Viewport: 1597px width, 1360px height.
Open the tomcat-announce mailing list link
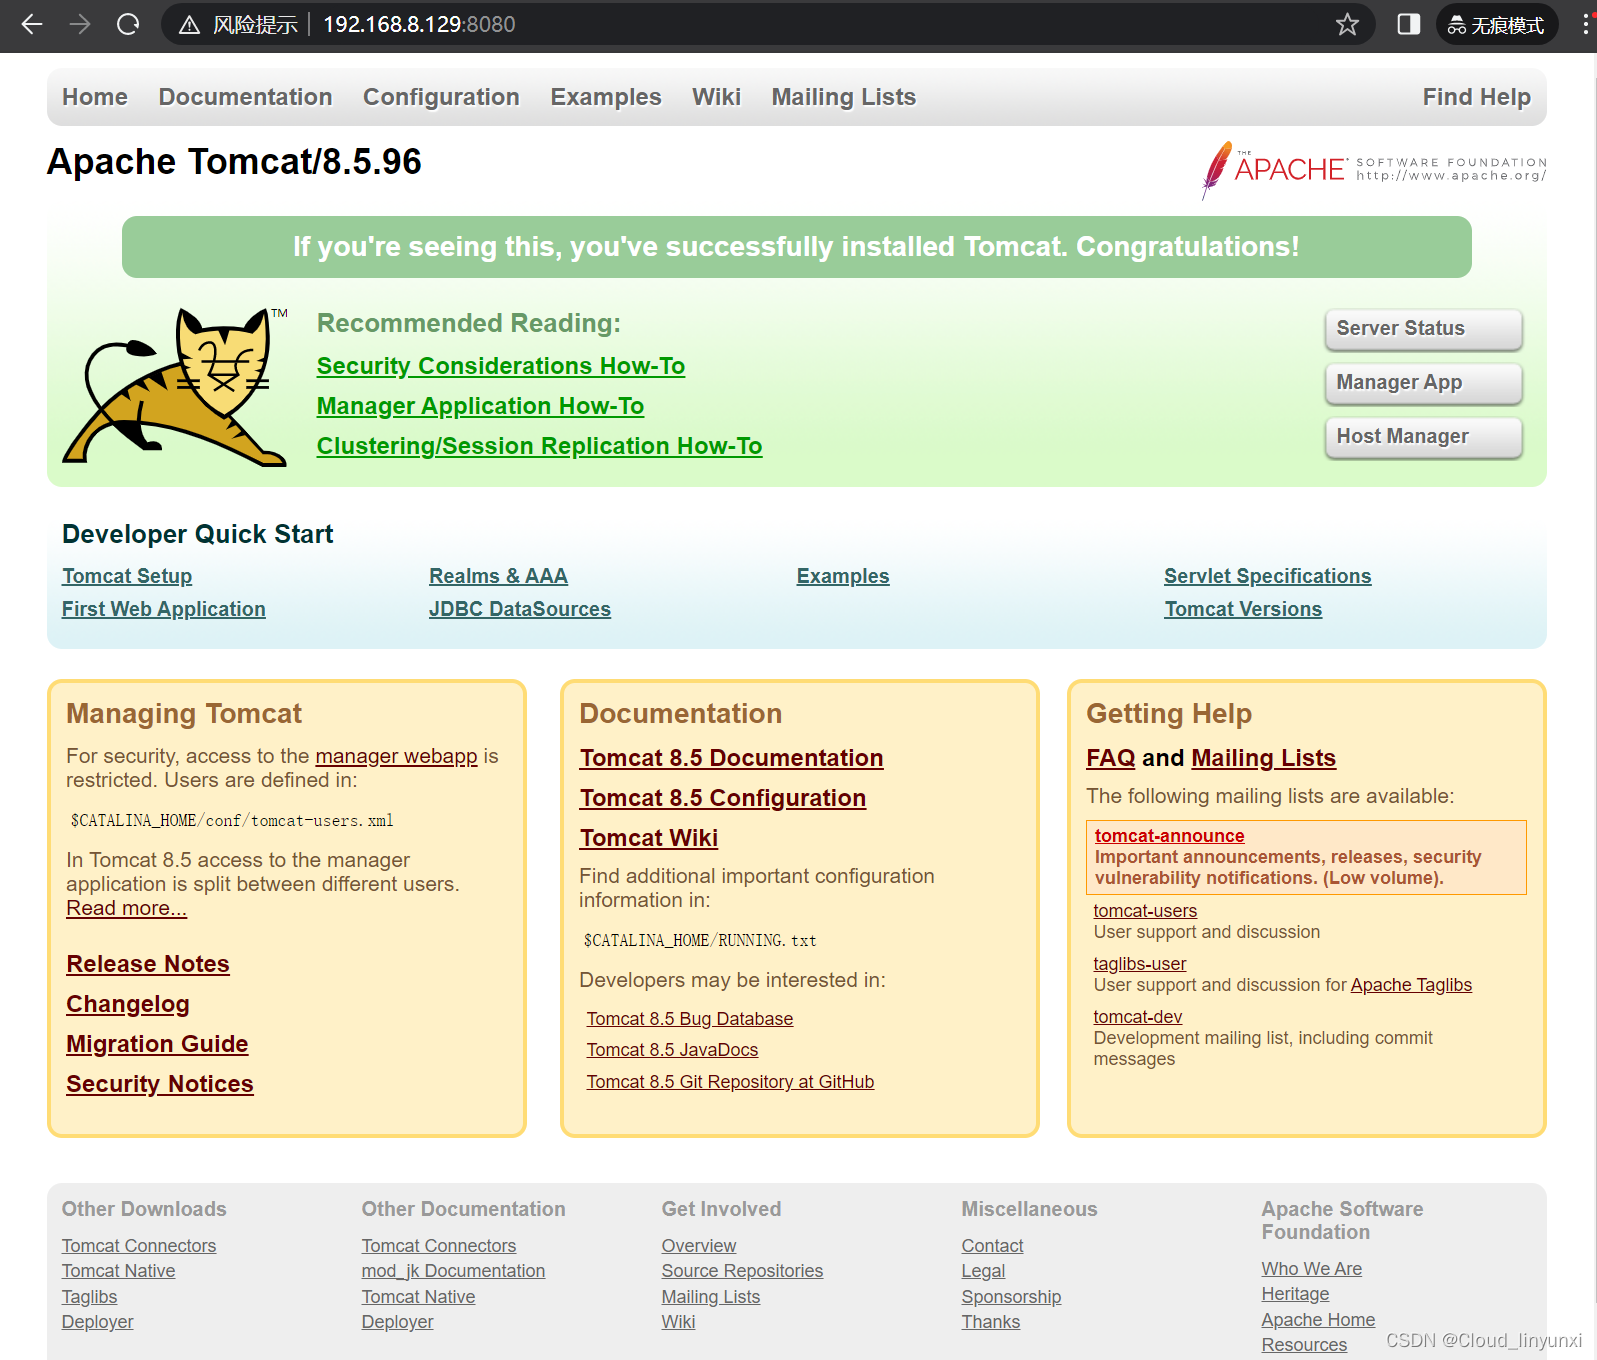pyautogui.click(x=1169, y=836)
